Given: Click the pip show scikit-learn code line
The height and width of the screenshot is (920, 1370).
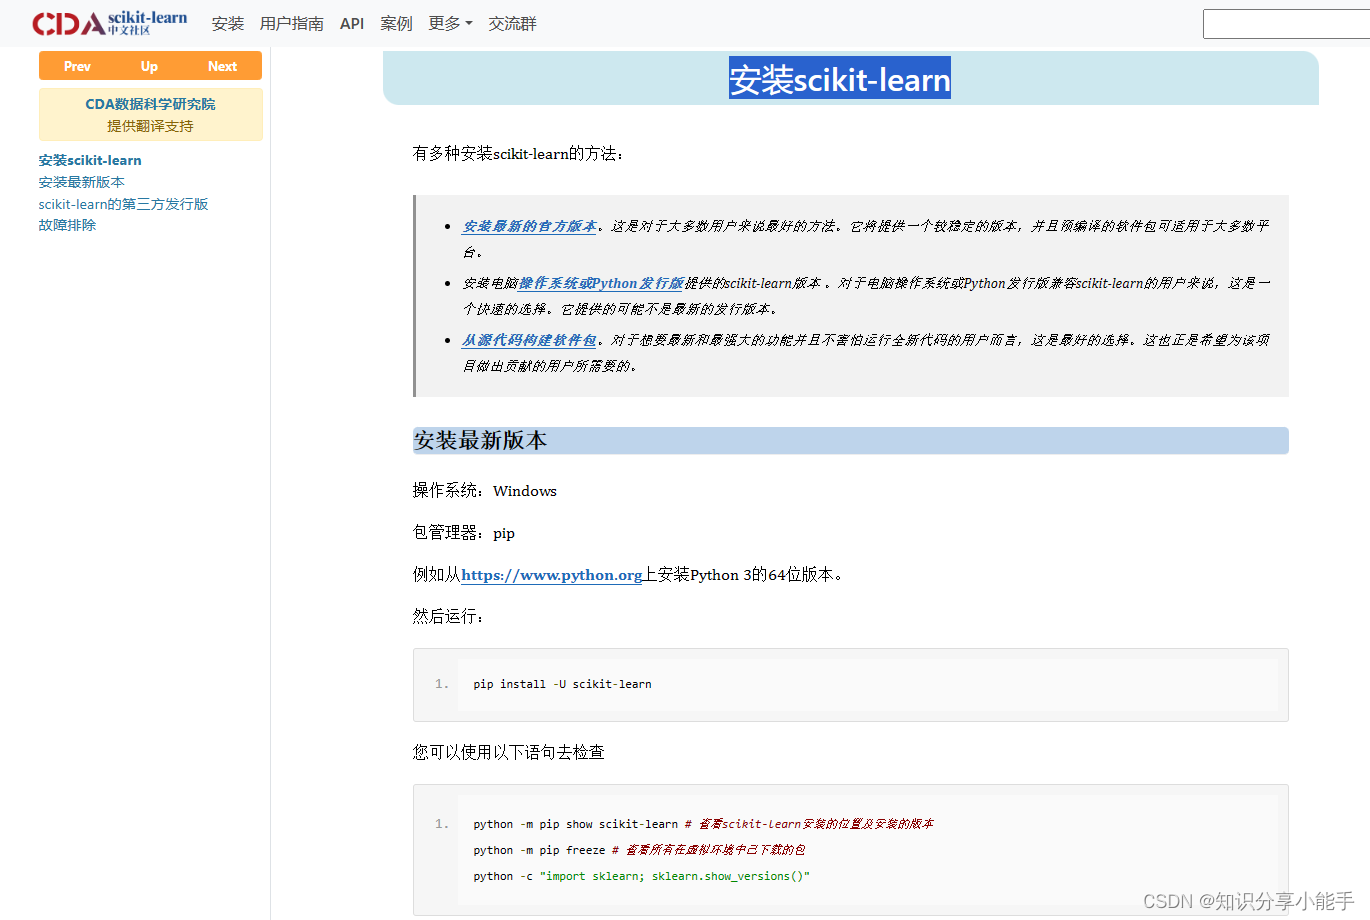Looking at the screenshot, I should [x=703, y=824].
